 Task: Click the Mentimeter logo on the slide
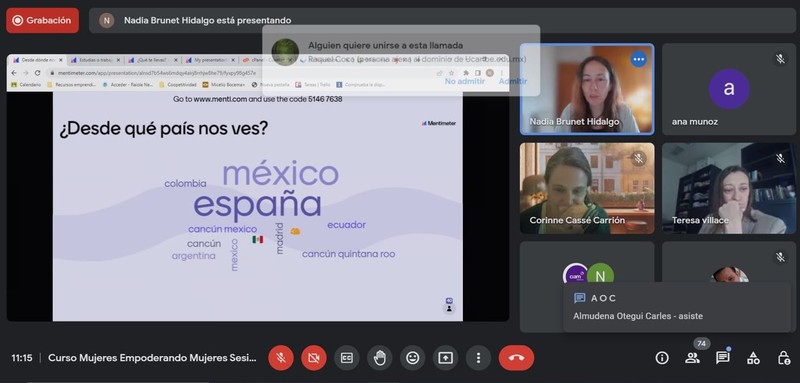click(x=439, y=123)
